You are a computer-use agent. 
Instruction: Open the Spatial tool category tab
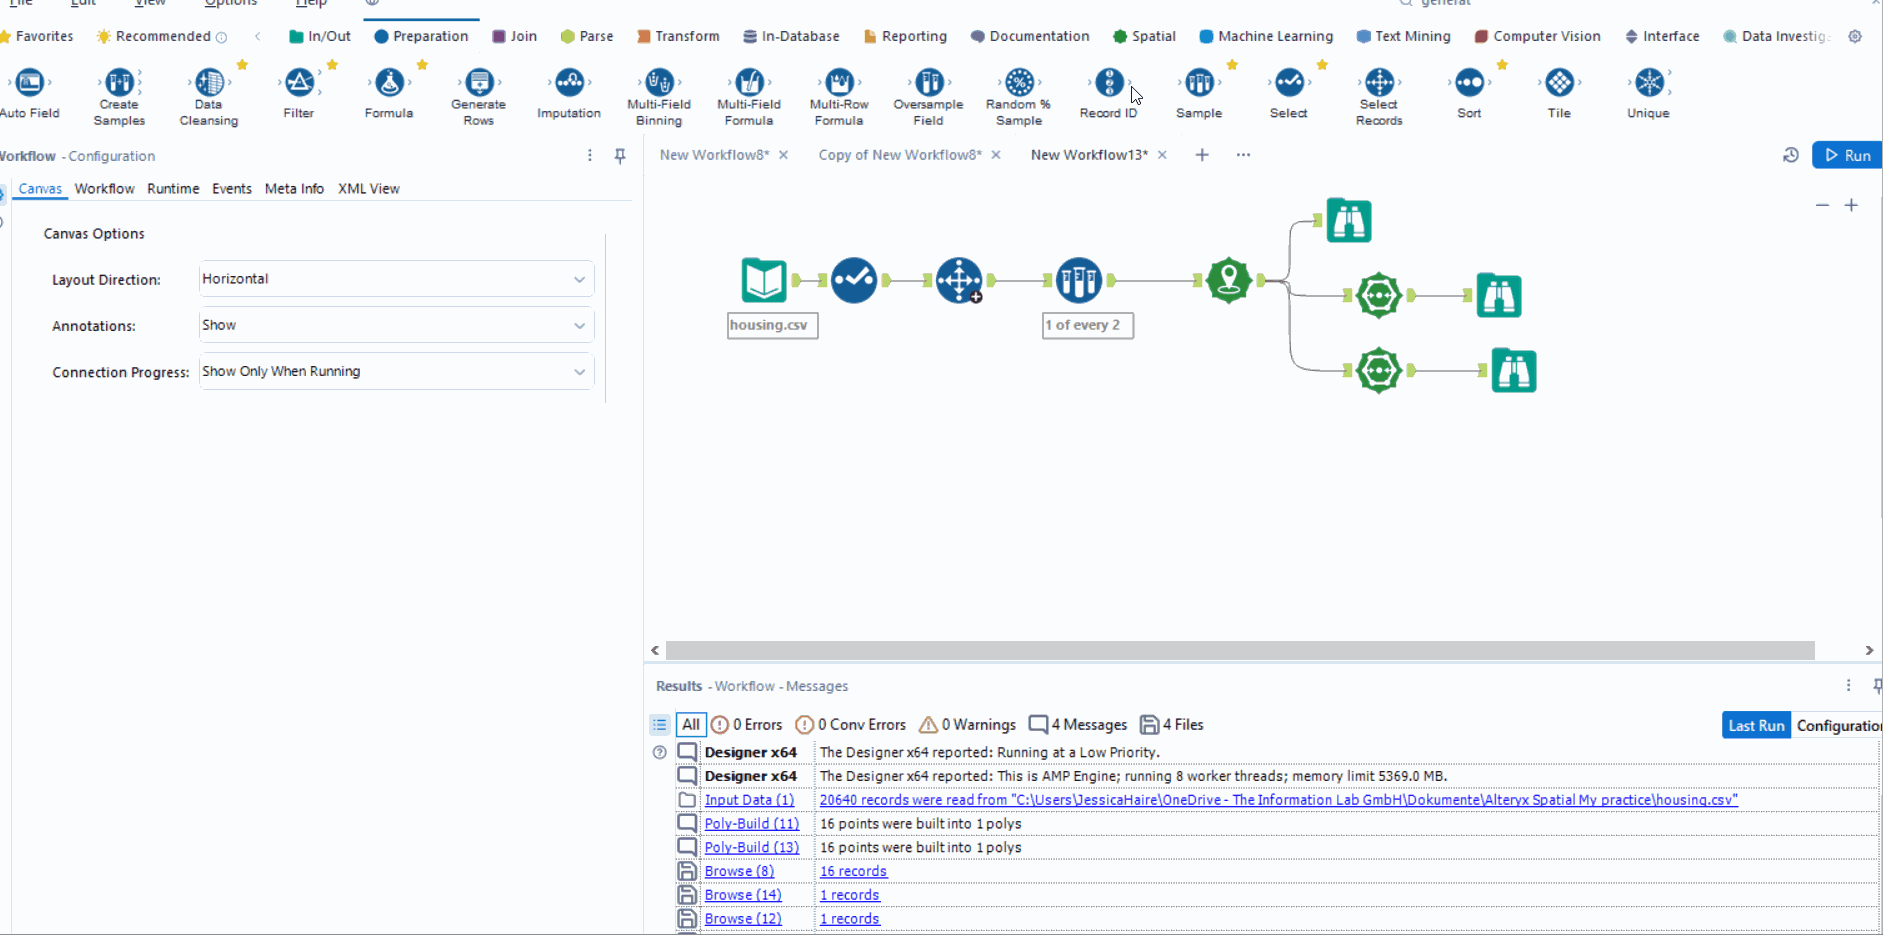tap(1144, 36)
